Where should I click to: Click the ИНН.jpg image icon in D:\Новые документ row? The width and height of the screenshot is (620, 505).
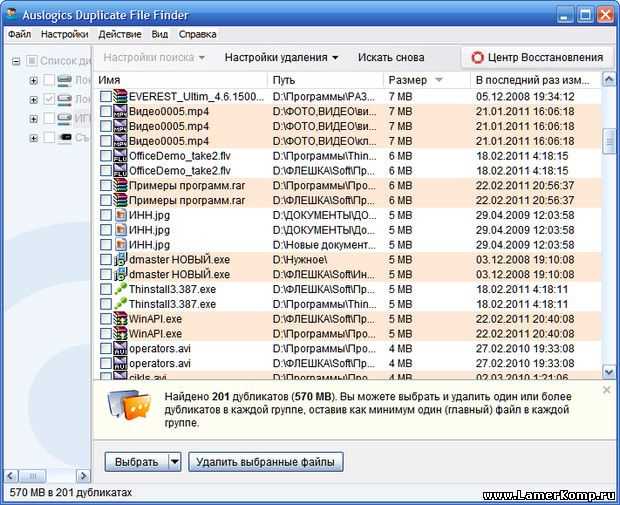coord(120,244)
